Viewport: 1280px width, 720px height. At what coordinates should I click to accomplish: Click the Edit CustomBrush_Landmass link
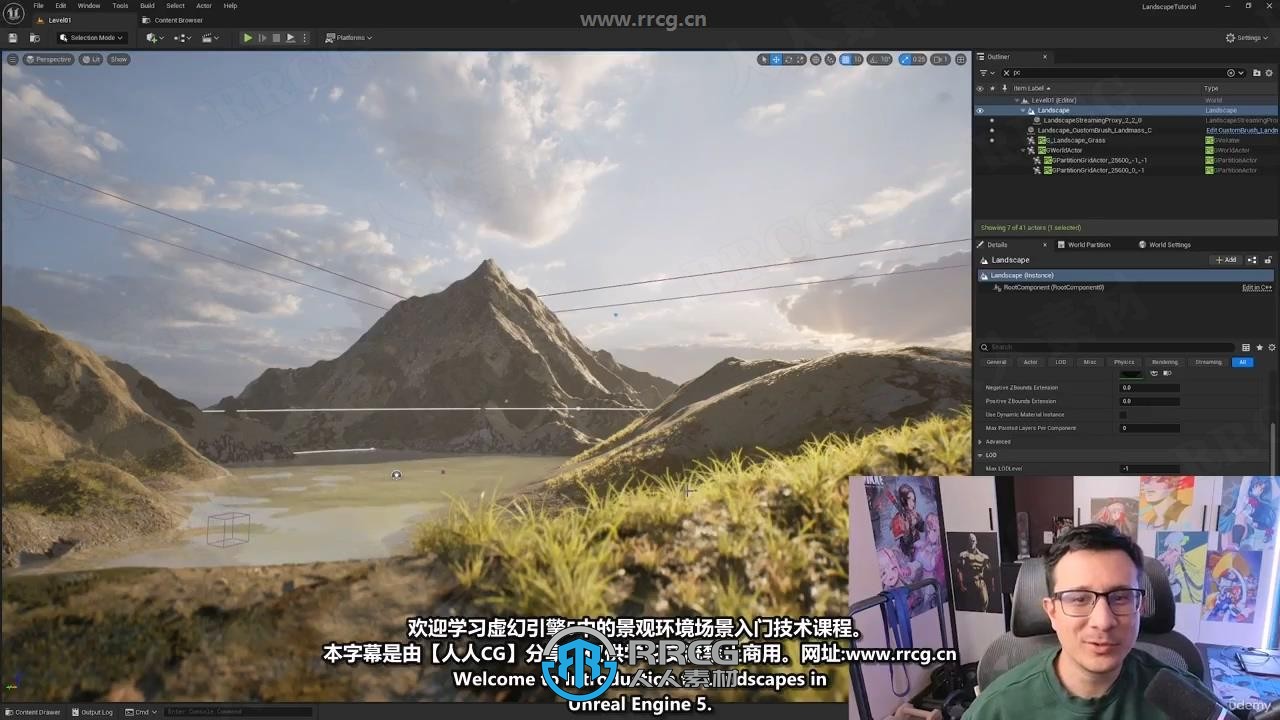click(x=1241, y=130)
